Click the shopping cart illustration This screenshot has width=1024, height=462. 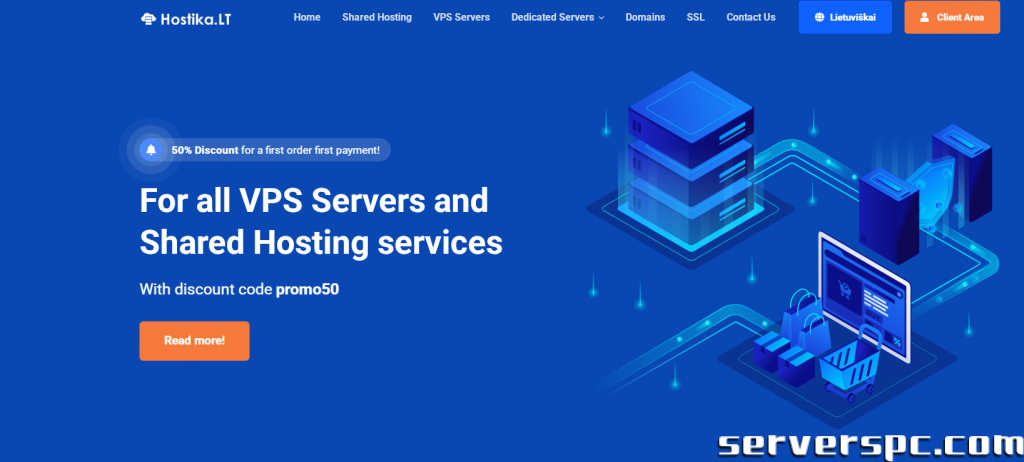point(848,366)
